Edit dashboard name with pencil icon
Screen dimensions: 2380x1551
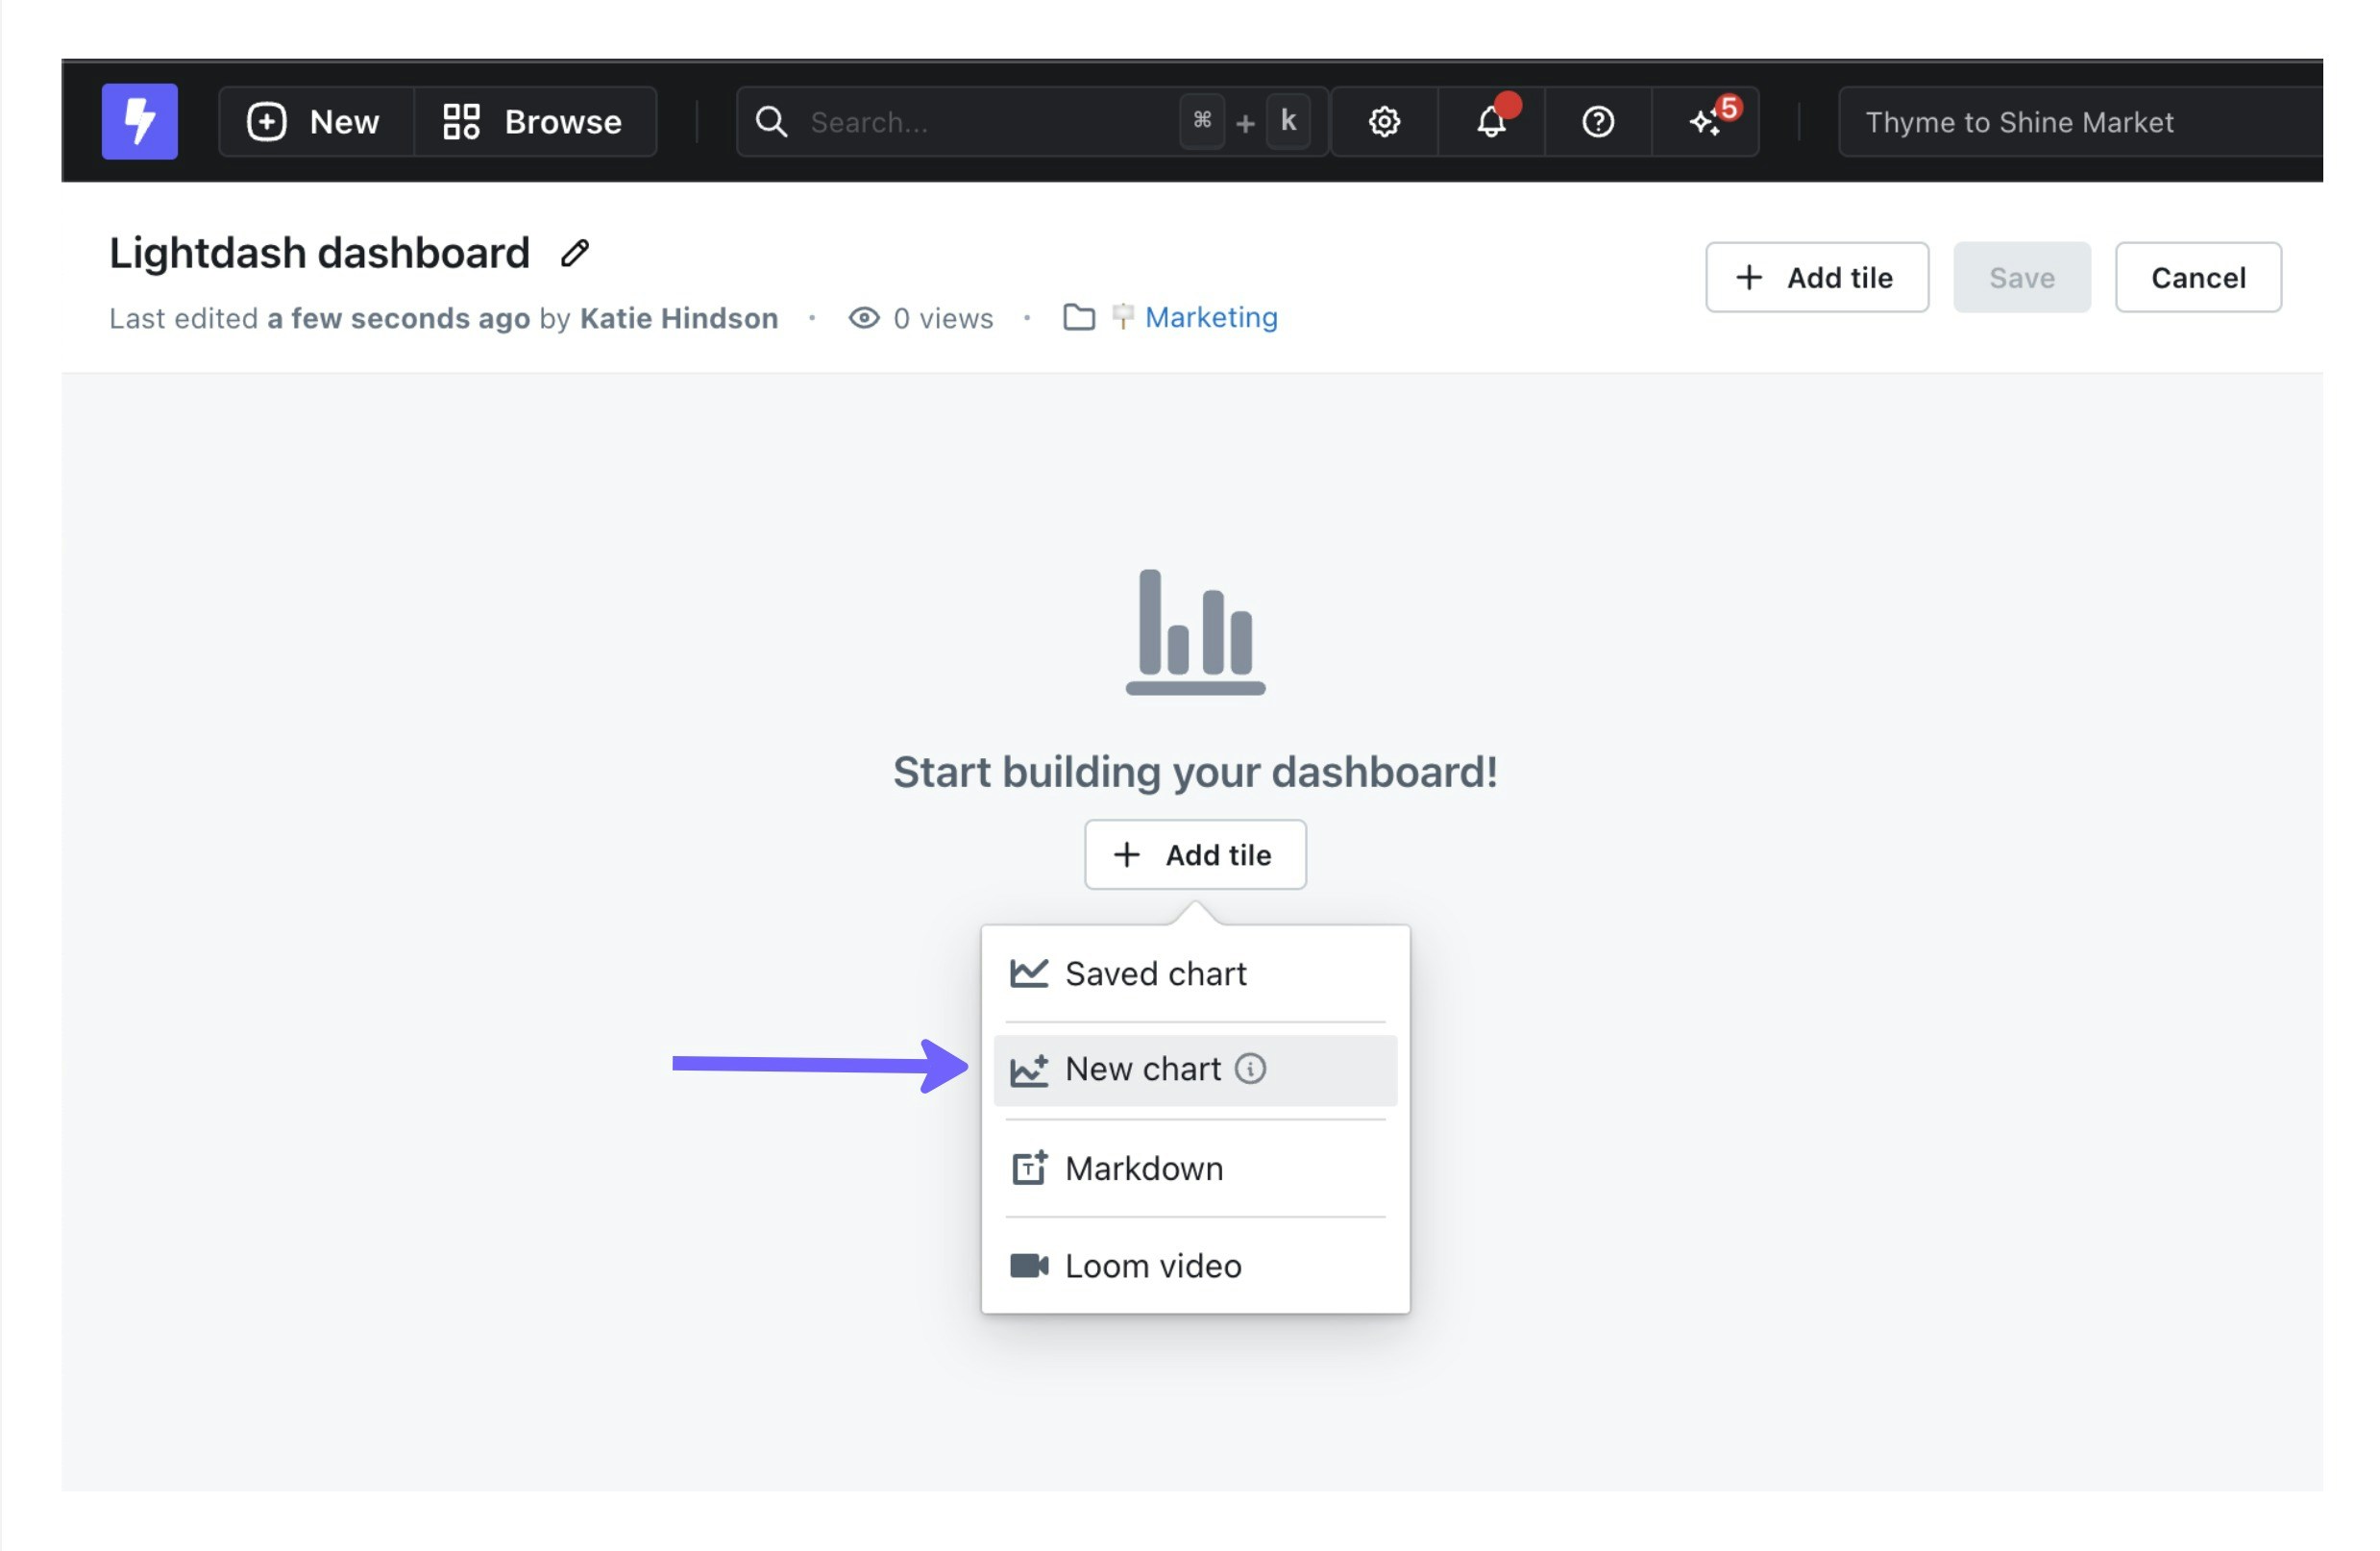574,253
